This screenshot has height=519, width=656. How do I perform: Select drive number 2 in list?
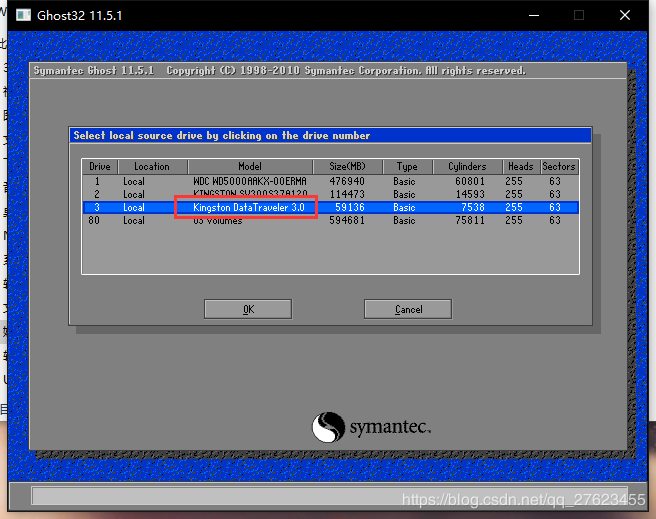(97, 194)
